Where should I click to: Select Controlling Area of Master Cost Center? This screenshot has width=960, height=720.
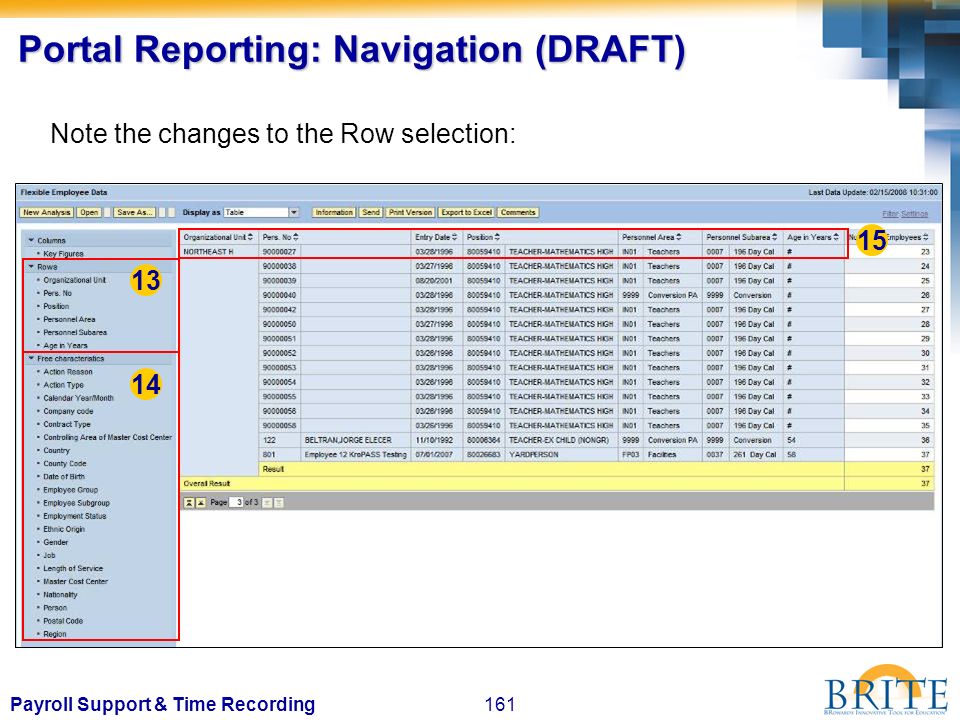coord(108,437)
